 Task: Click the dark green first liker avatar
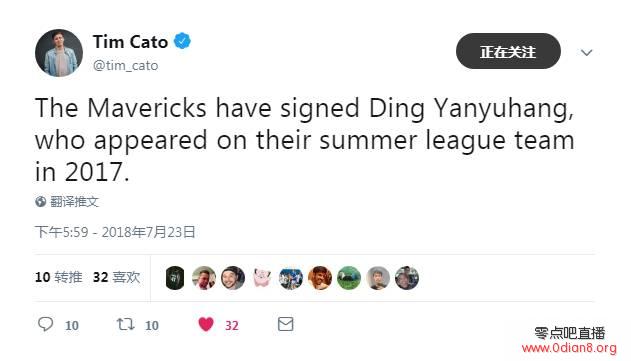tap(175, 278)
